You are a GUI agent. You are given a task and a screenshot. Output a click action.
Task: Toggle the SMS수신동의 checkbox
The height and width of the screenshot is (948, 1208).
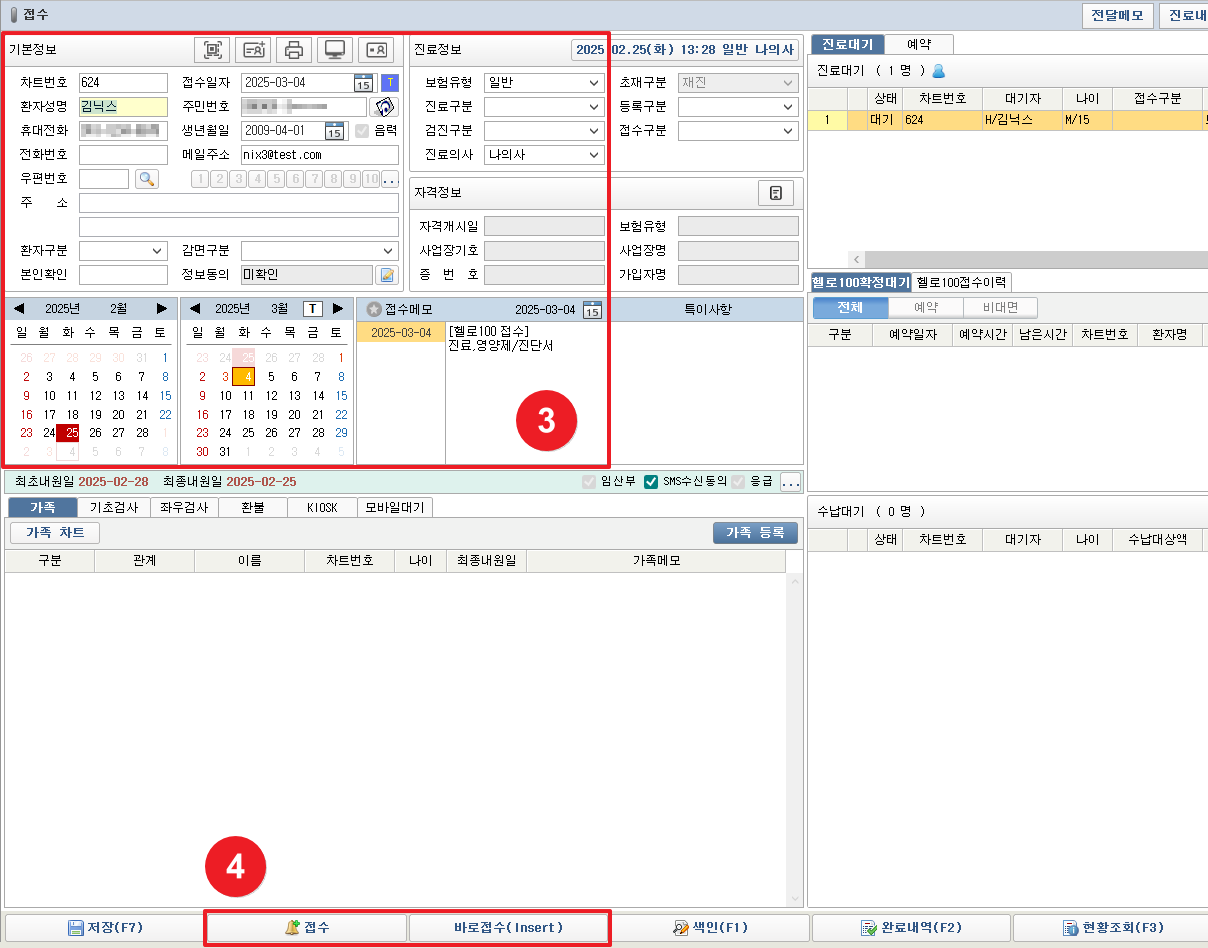(x=651, y=481)
